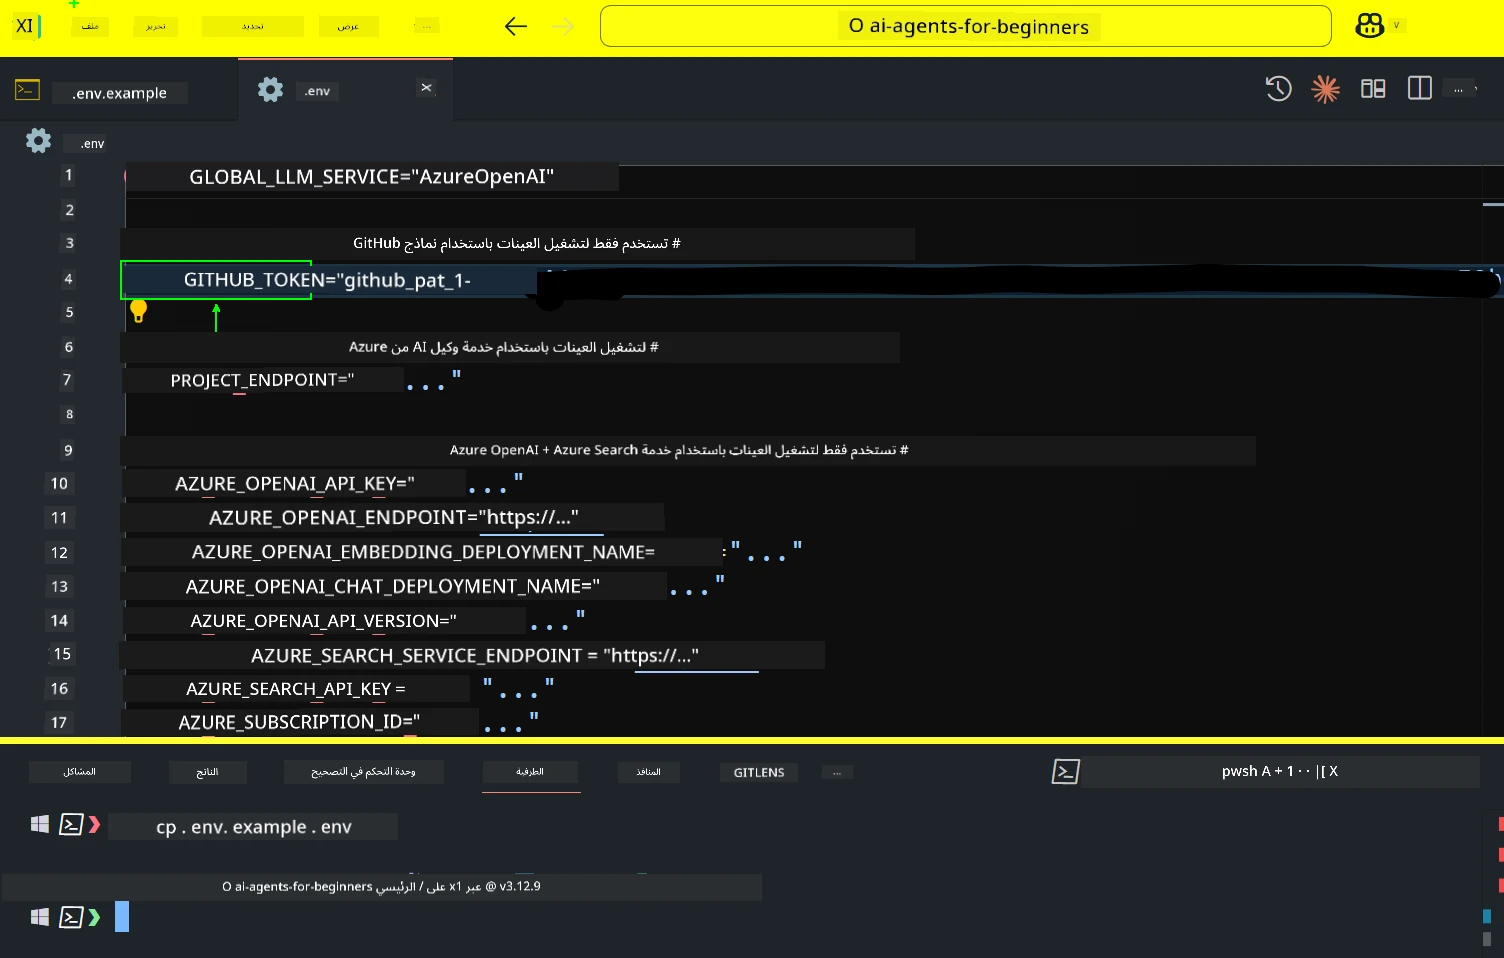Click the gear icon on the .env tab
Viewport: 1504px width, 958px height.
tap(269, 89)
